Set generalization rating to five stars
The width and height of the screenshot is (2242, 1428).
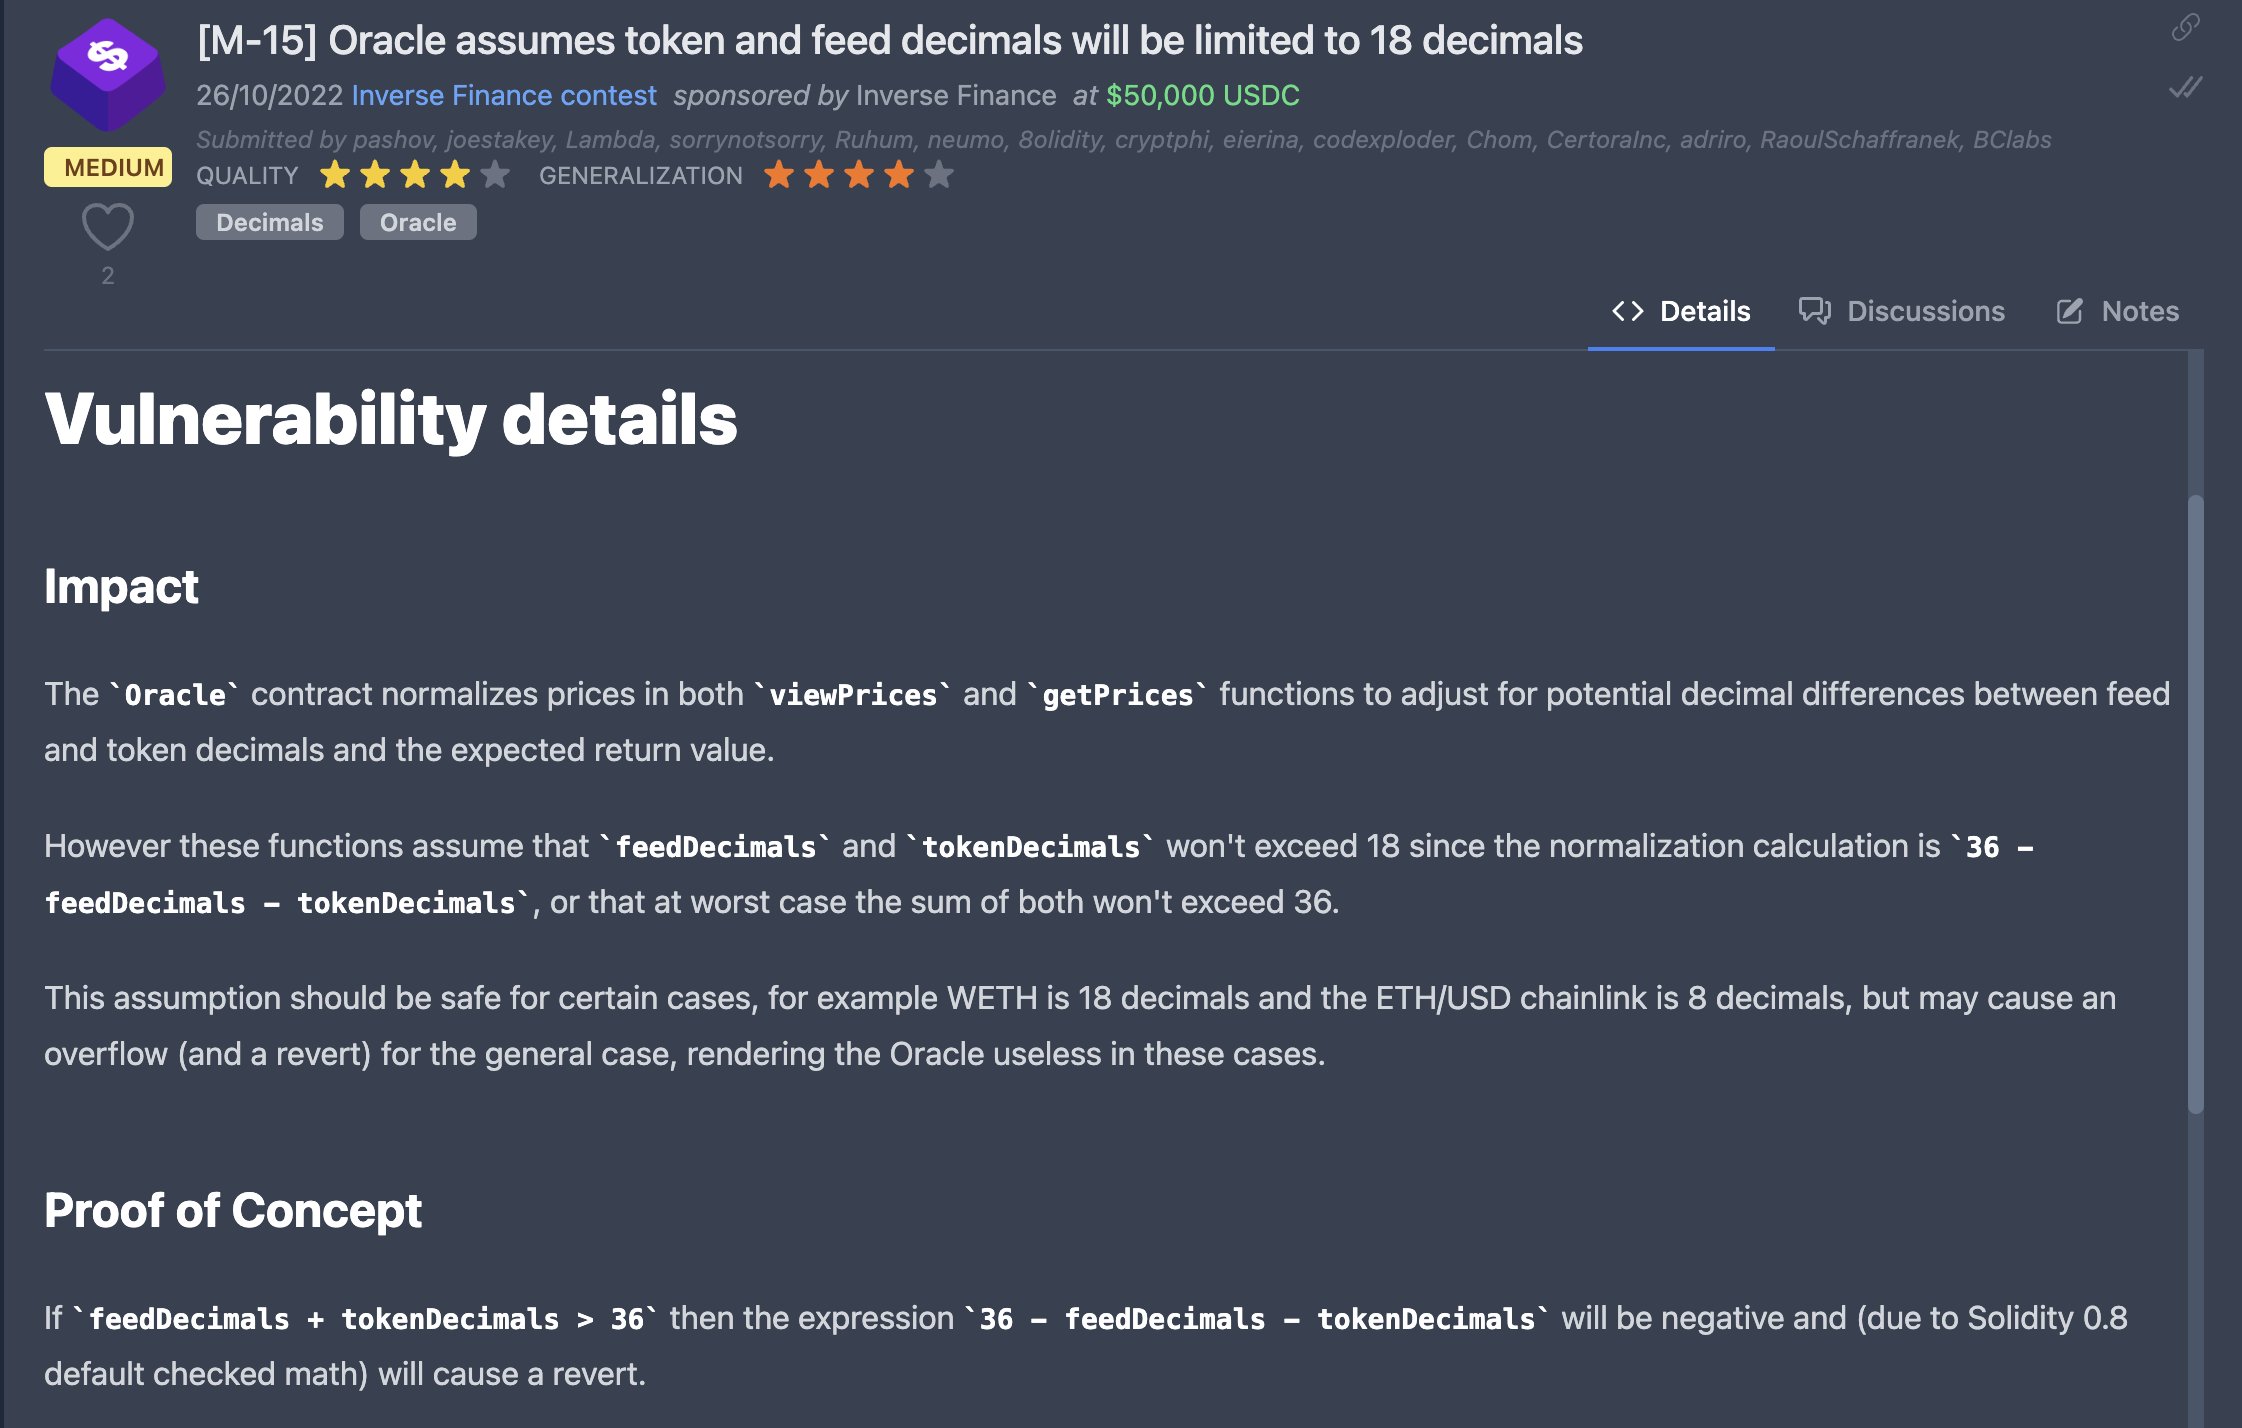(x=938, y=175)
